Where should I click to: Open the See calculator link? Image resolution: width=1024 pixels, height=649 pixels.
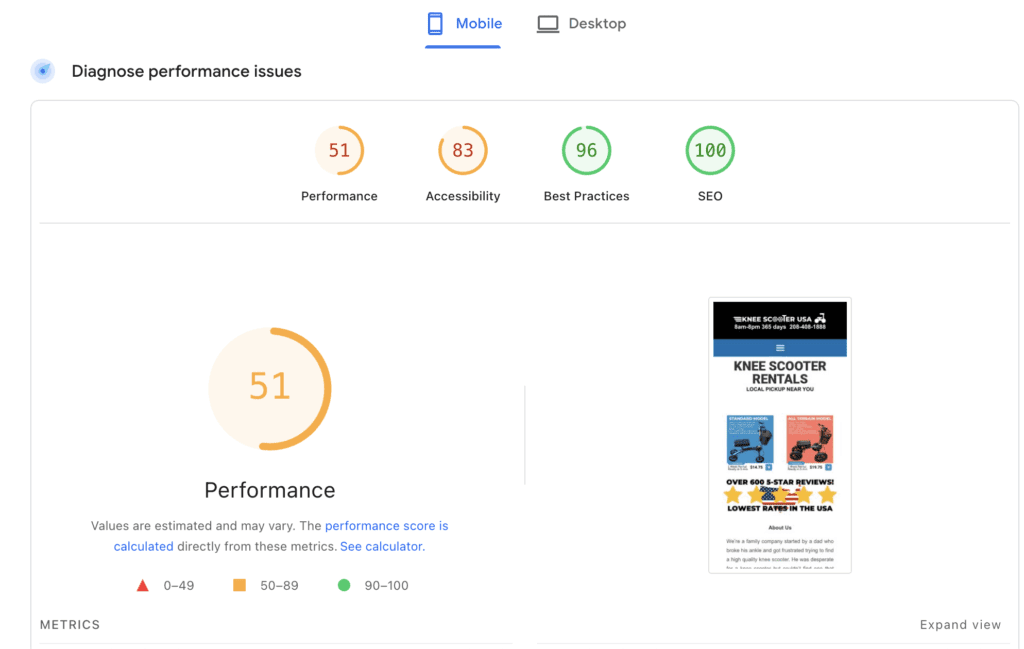381,547
